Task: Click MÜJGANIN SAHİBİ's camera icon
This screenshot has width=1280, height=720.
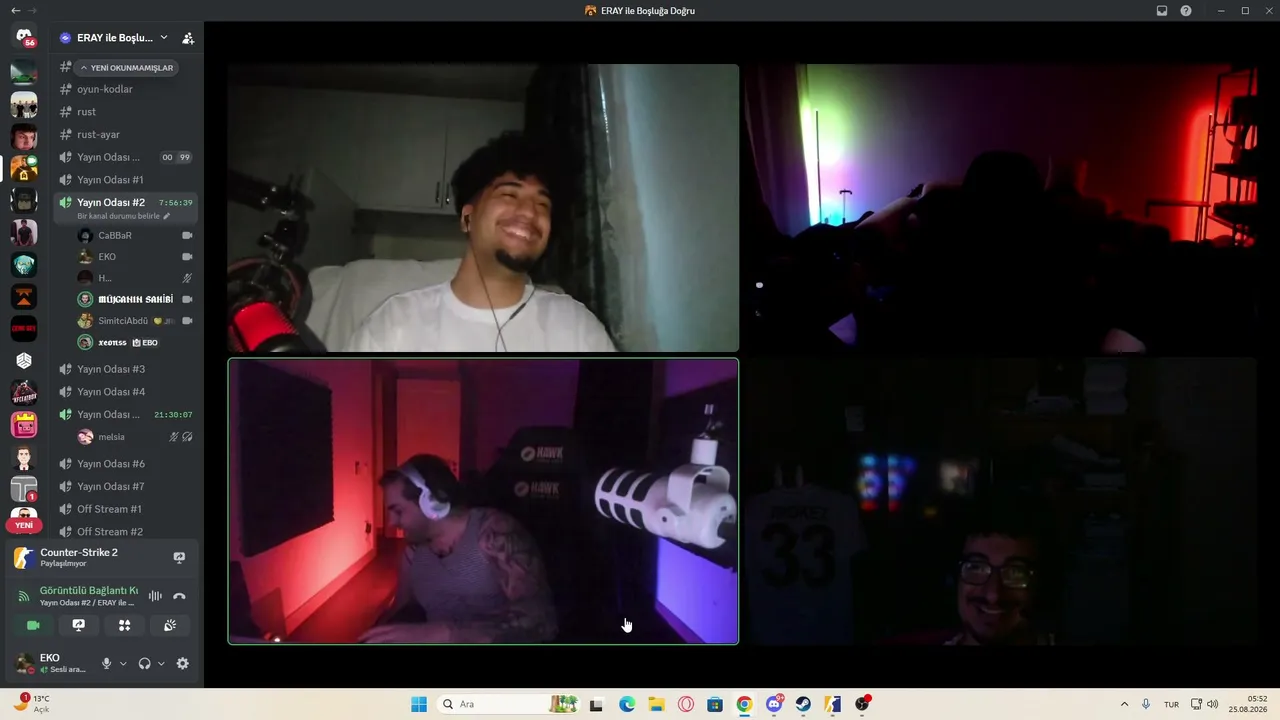Action: (x=187, y=300)
